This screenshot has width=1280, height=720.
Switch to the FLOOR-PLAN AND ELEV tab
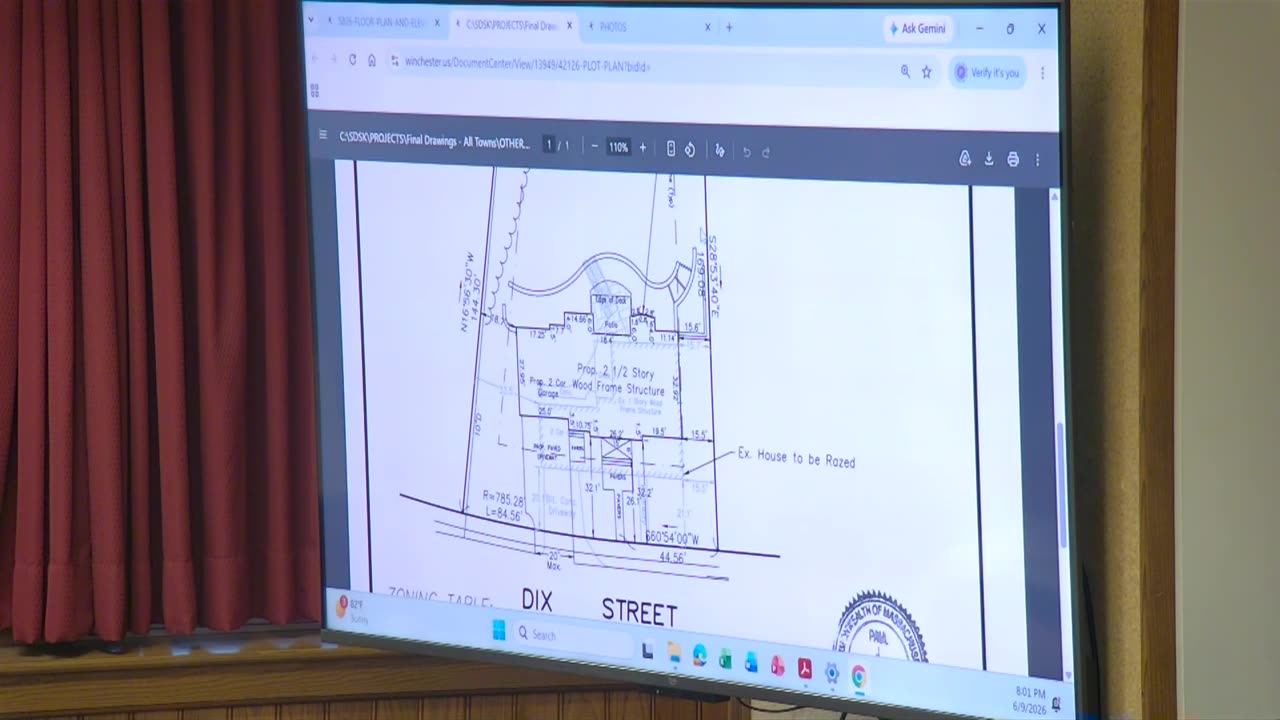(384, 21)
